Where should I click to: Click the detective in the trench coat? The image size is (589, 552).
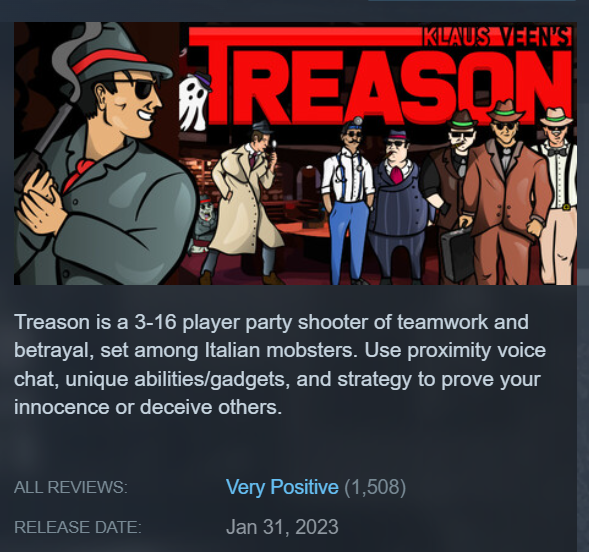244,203
